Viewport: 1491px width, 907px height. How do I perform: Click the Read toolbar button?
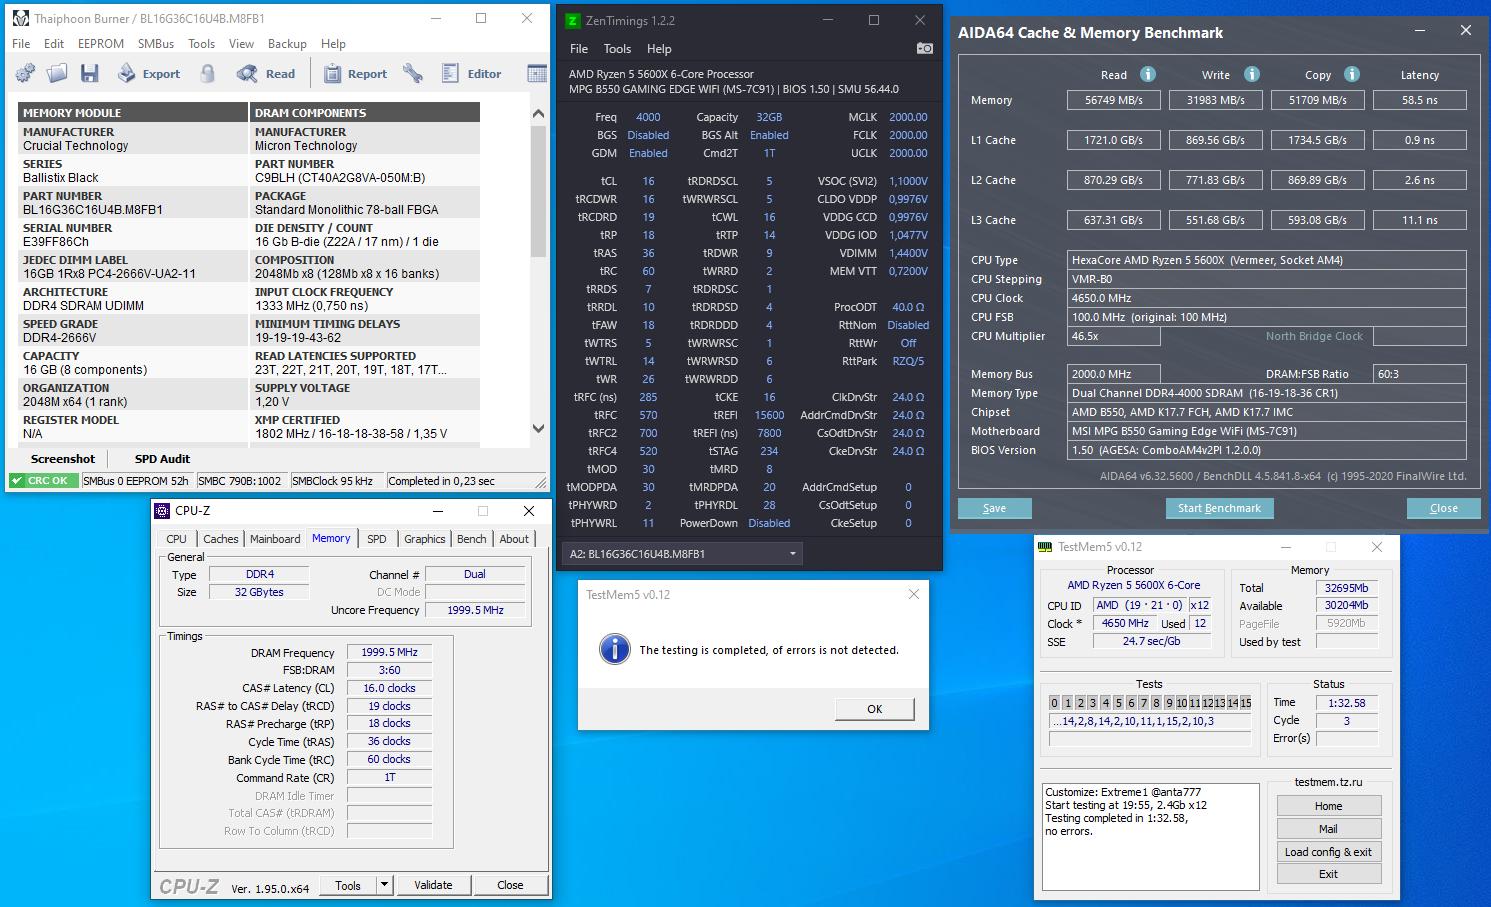[x=266, y=73]
